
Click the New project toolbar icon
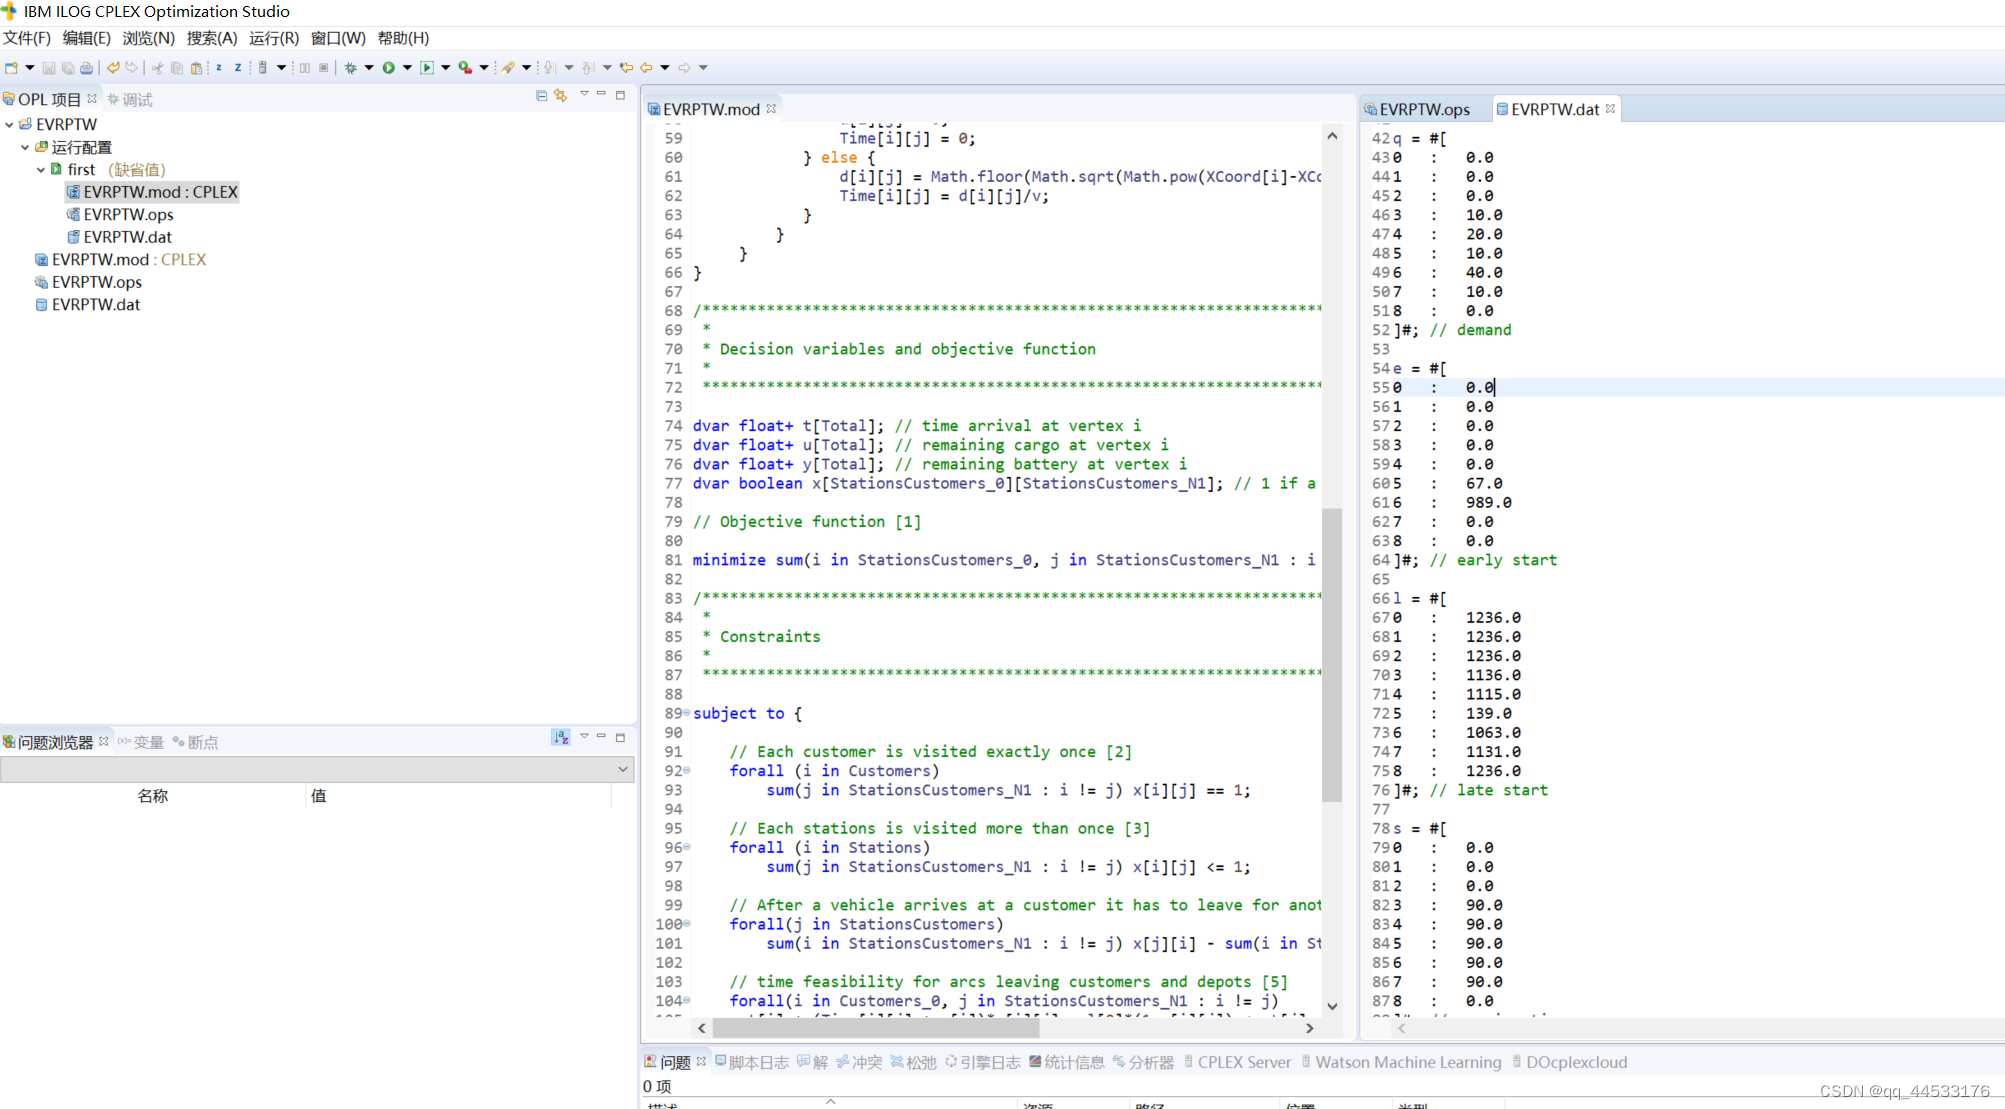point(12,67)
